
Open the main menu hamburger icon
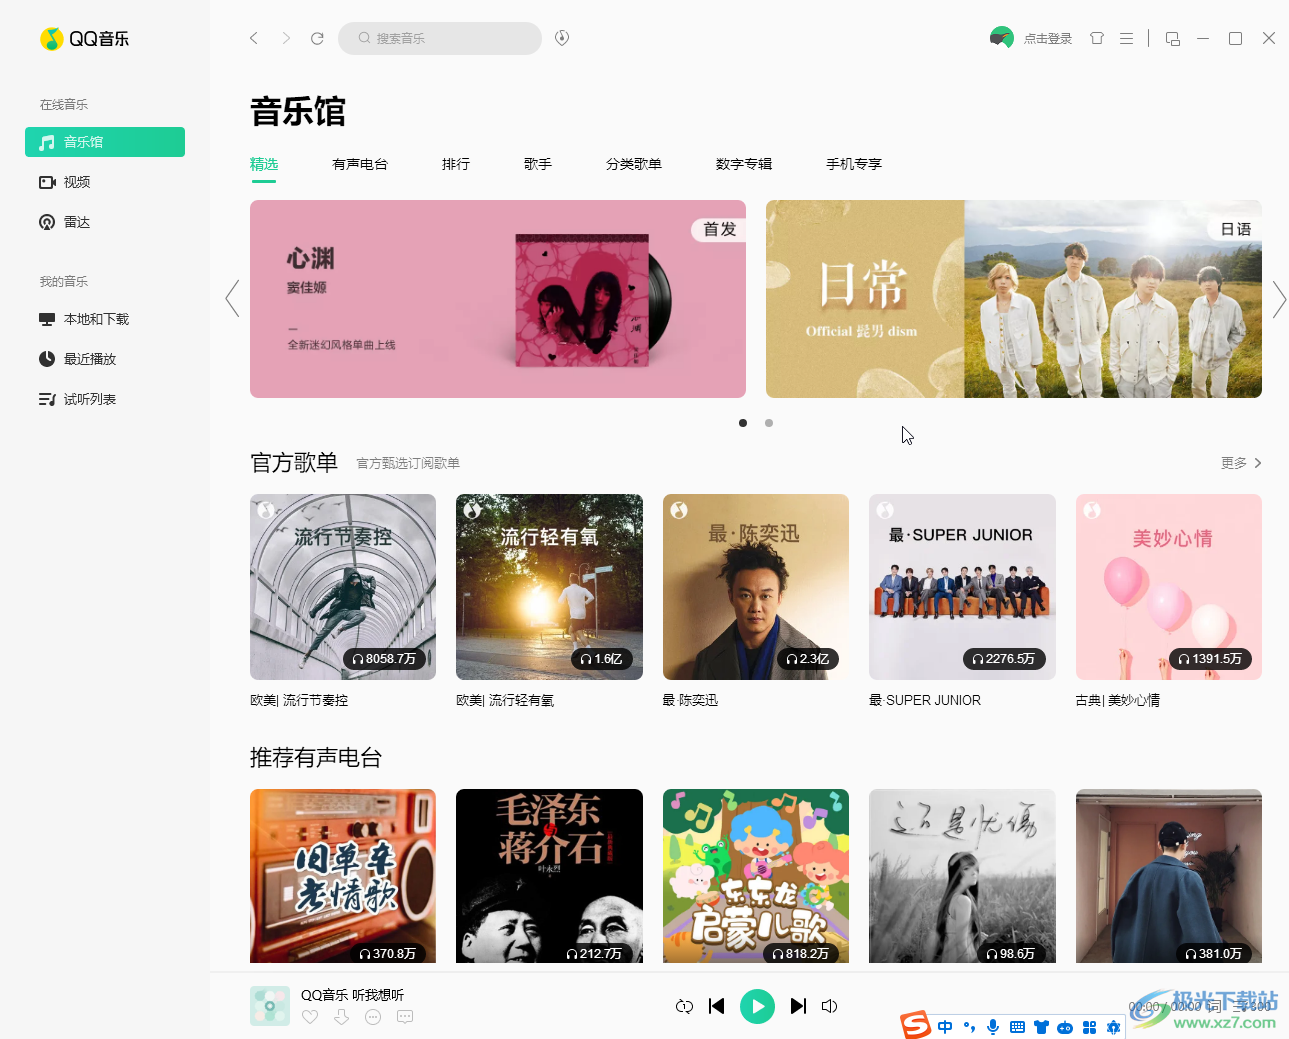[1126, 38]
